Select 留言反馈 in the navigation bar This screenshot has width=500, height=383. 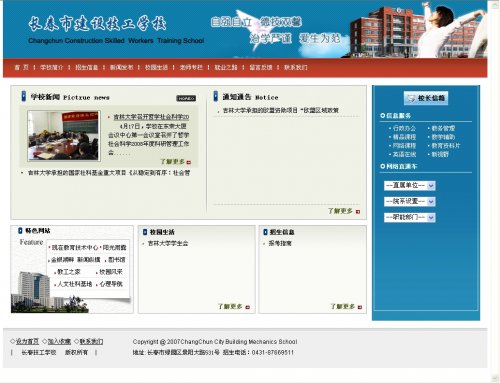[261, 67]
